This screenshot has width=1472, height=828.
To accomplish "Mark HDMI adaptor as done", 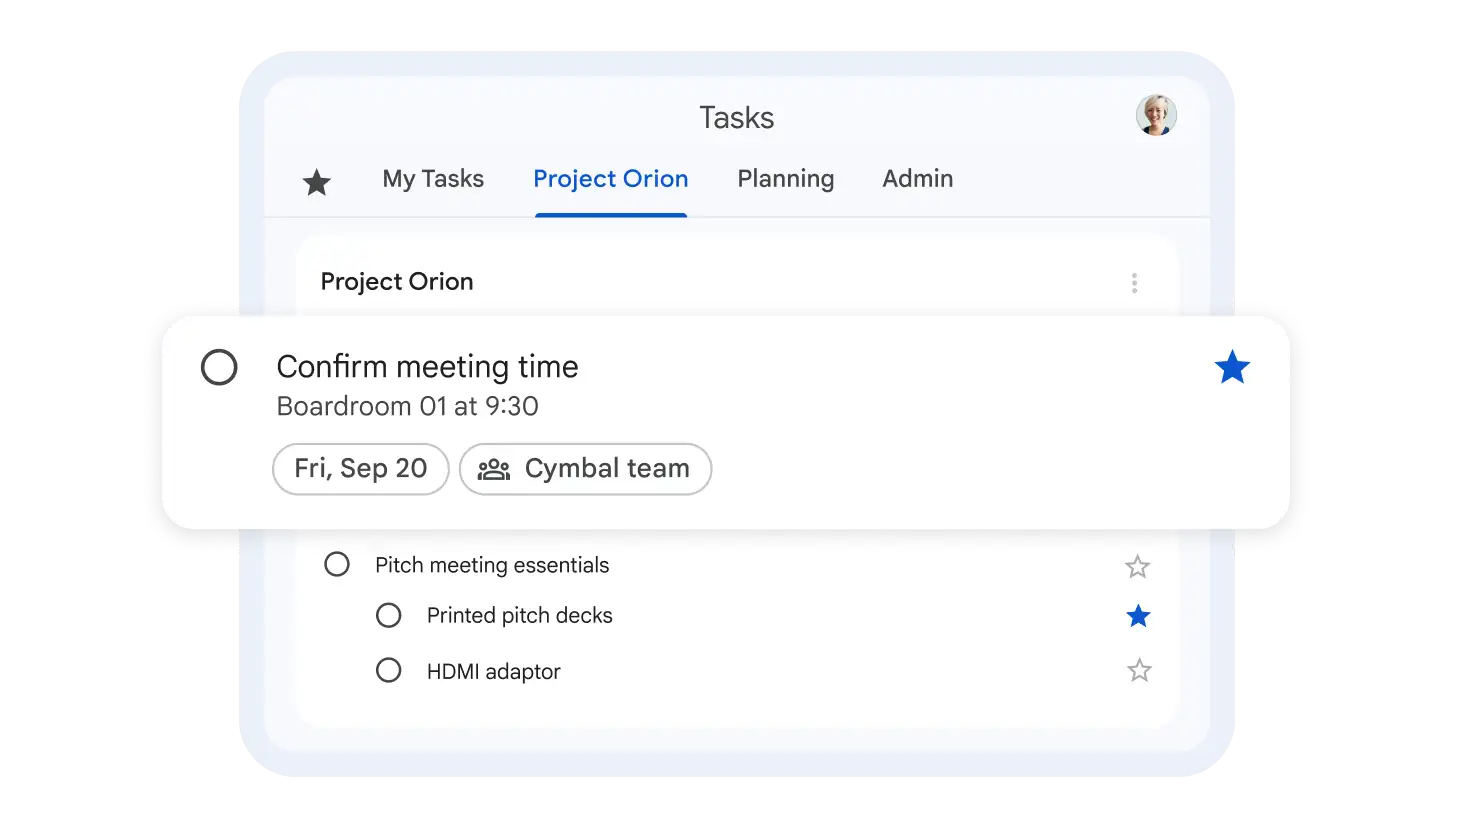I will (x=388, y=670).
